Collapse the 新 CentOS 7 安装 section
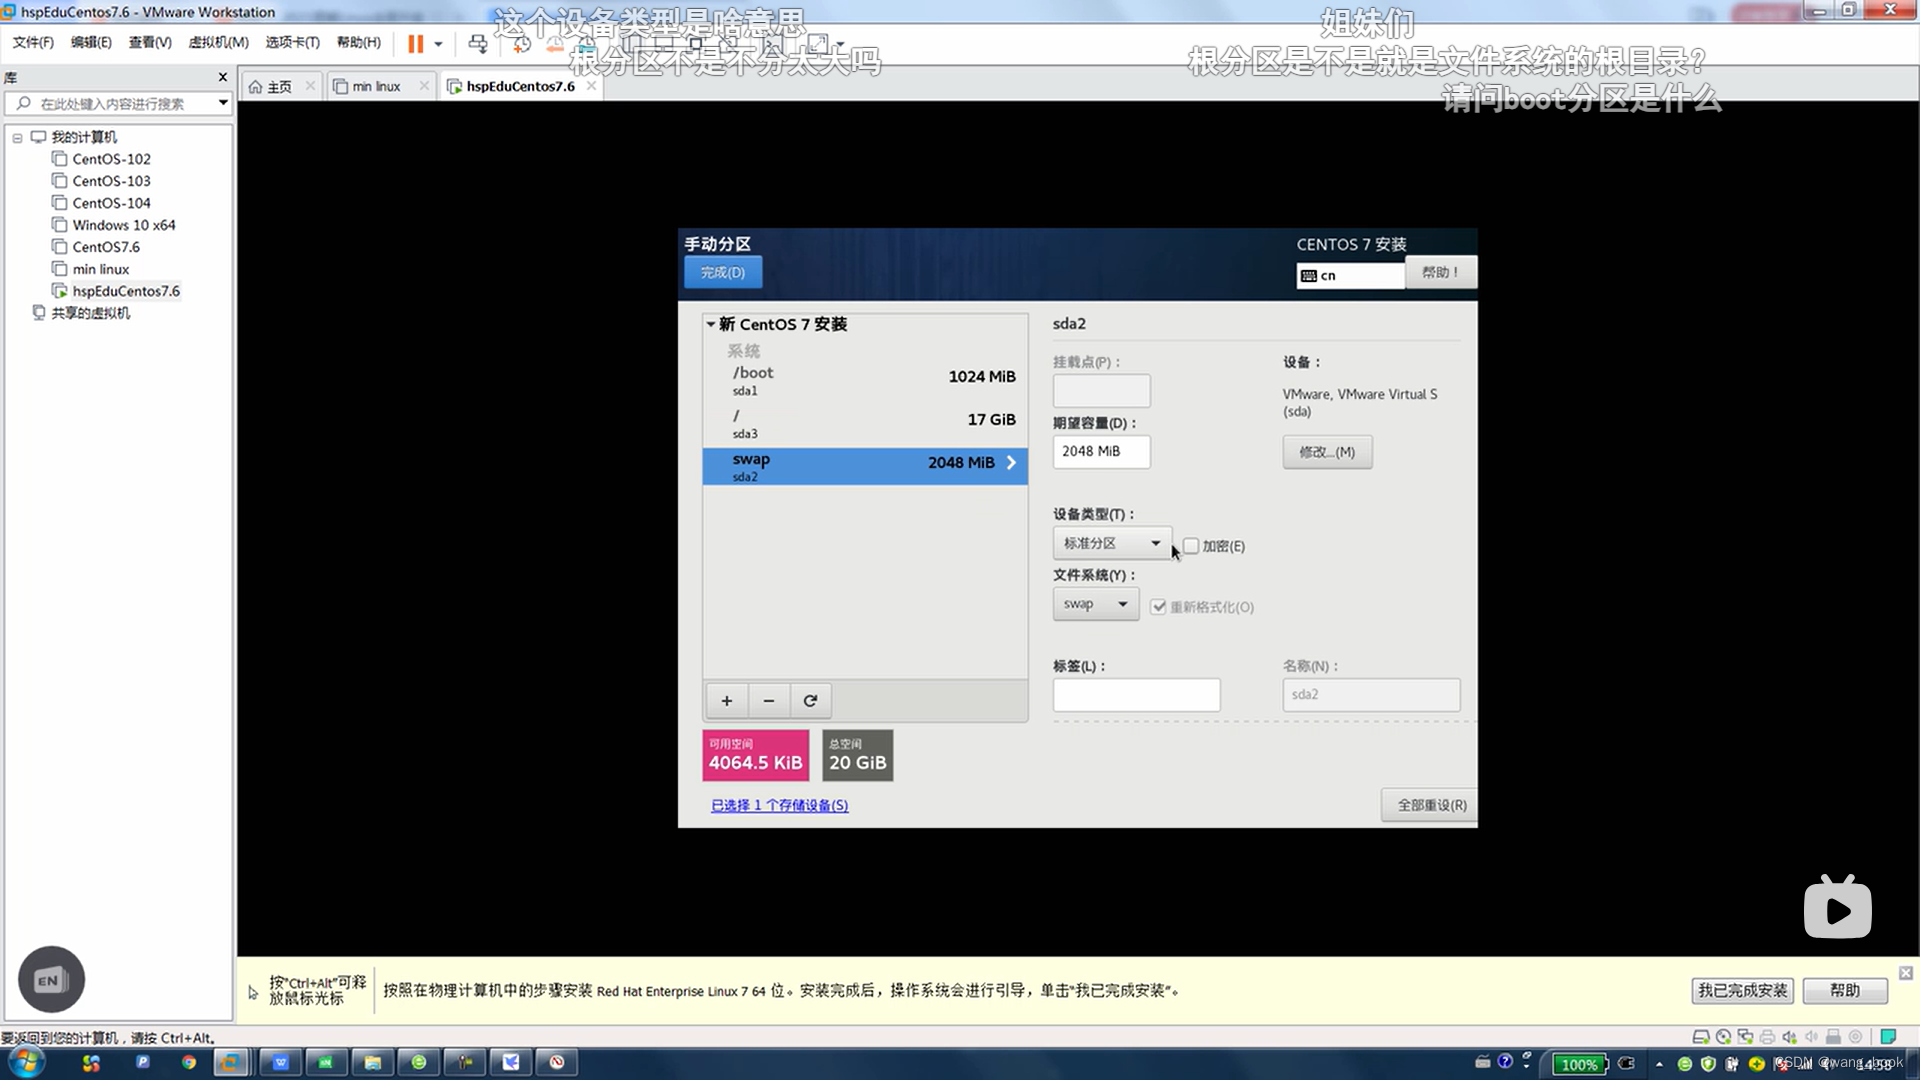This screenshot has height=1080, width=1920. pyautogui.click(x=711, y=324)
